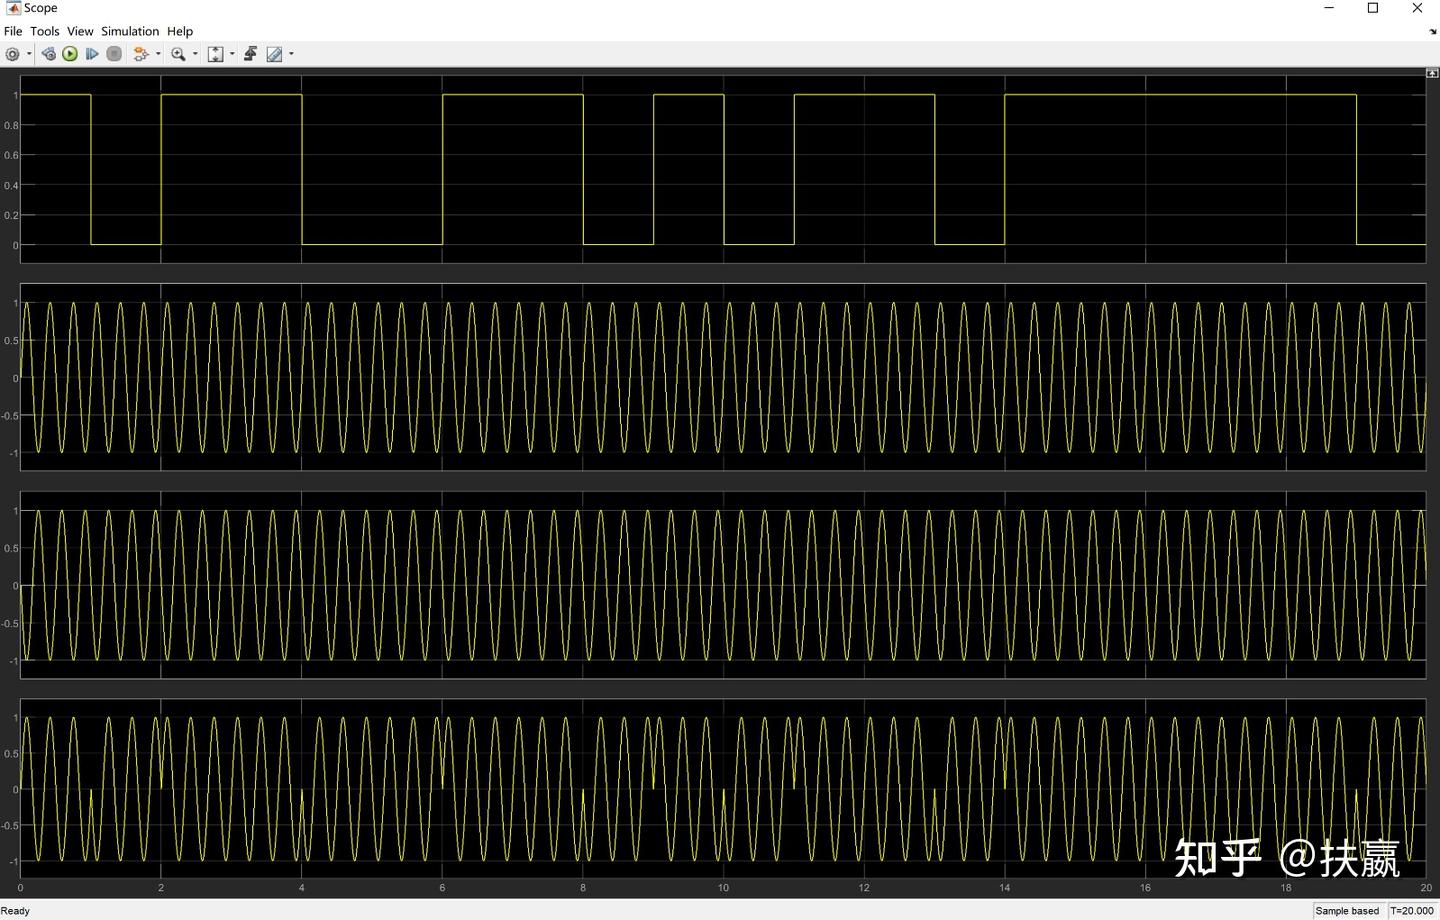The height and width of the screenshot is (920, 1440).
Task: Open the Tools menu
Action: tap(44, 31)
